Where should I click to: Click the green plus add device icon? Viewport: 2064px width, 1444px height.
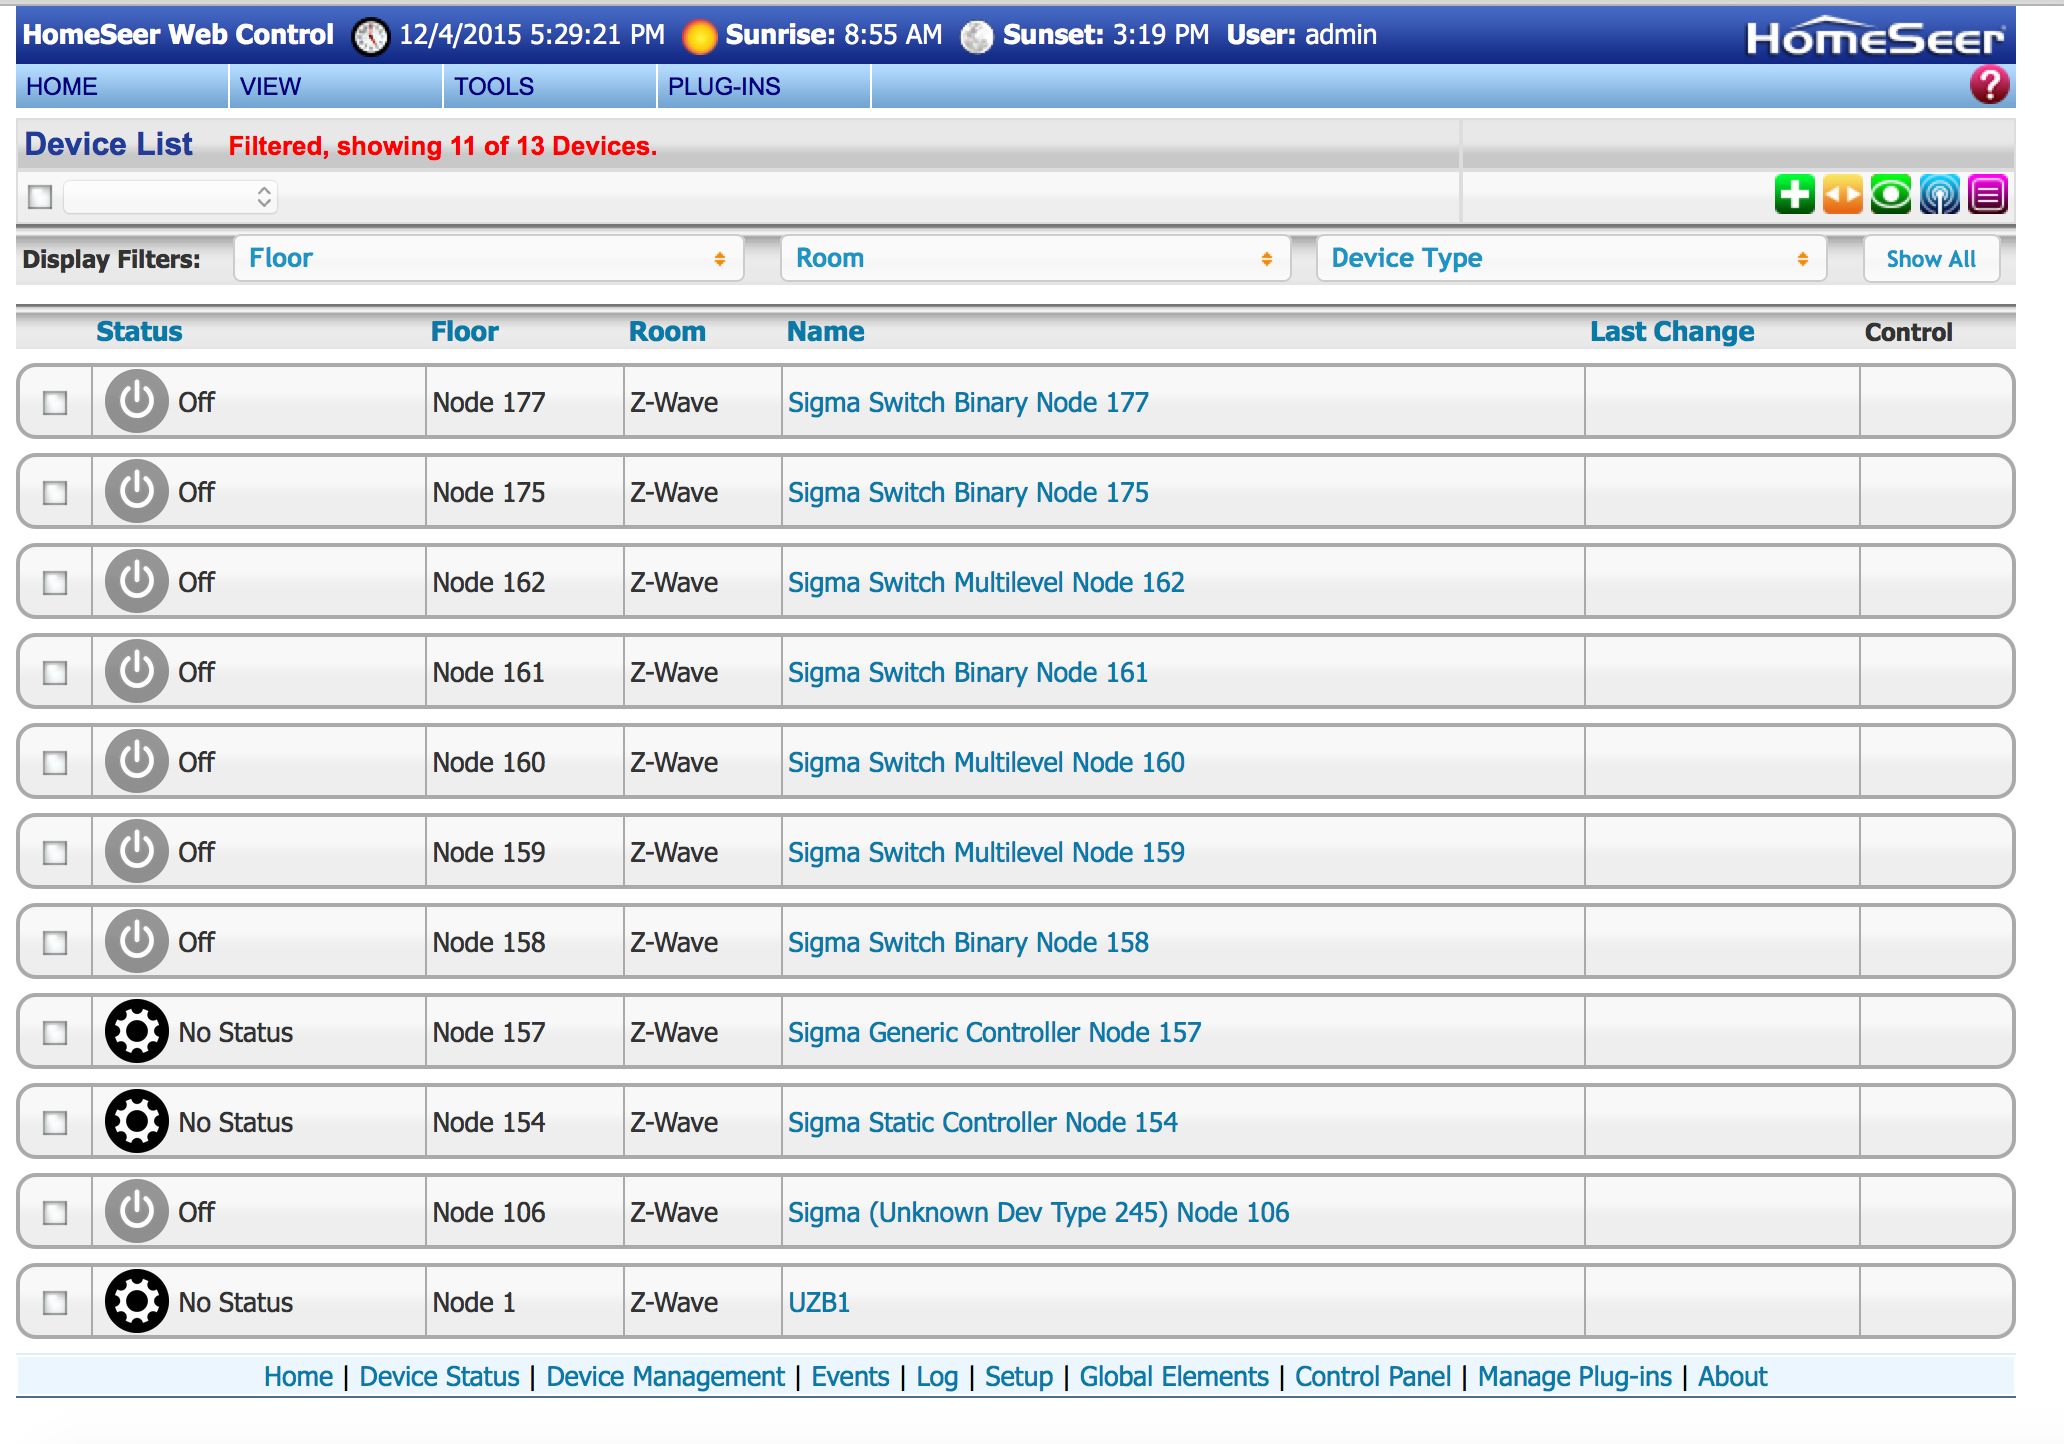click(x=1795, y=194)
